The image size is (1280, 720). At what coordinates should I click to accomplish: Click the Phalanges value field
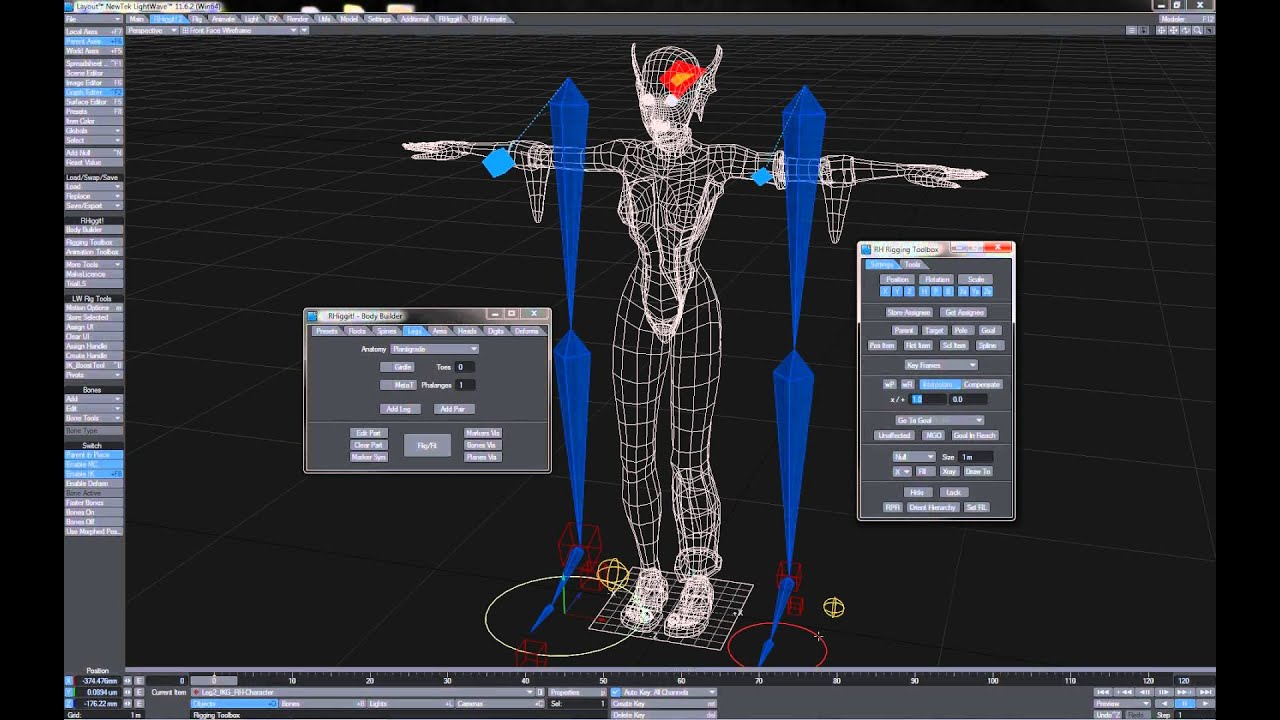(465, 385)
